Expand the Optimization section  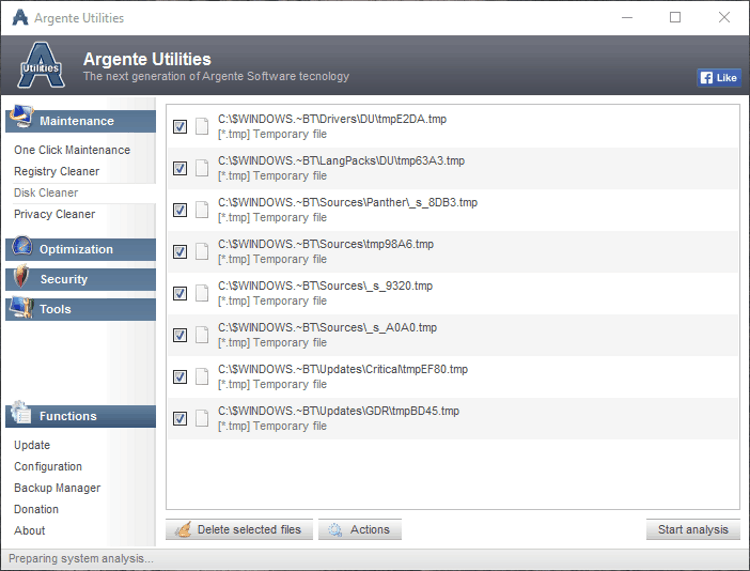[x=81, y=249]
